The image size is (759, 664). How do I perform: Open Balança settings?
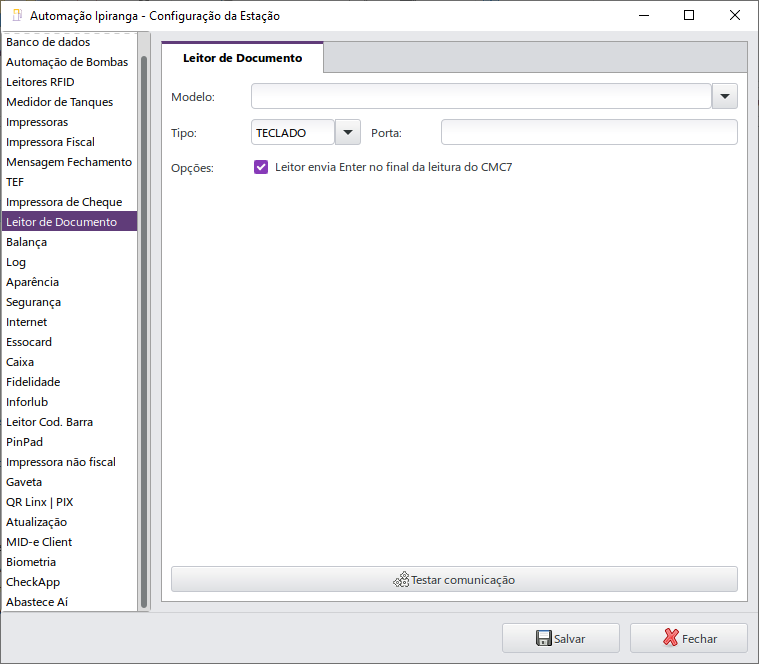pos(70,242)
